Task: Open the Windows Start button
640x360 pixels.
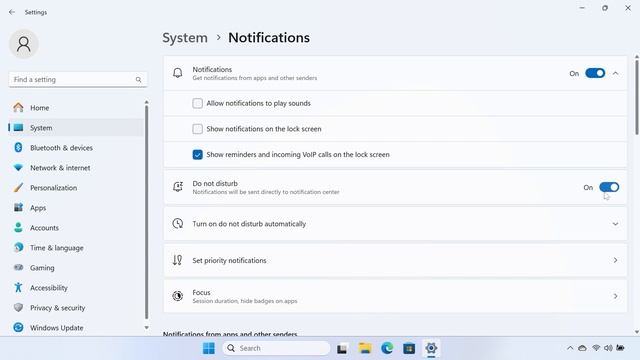Action: (x=209, y=348)
